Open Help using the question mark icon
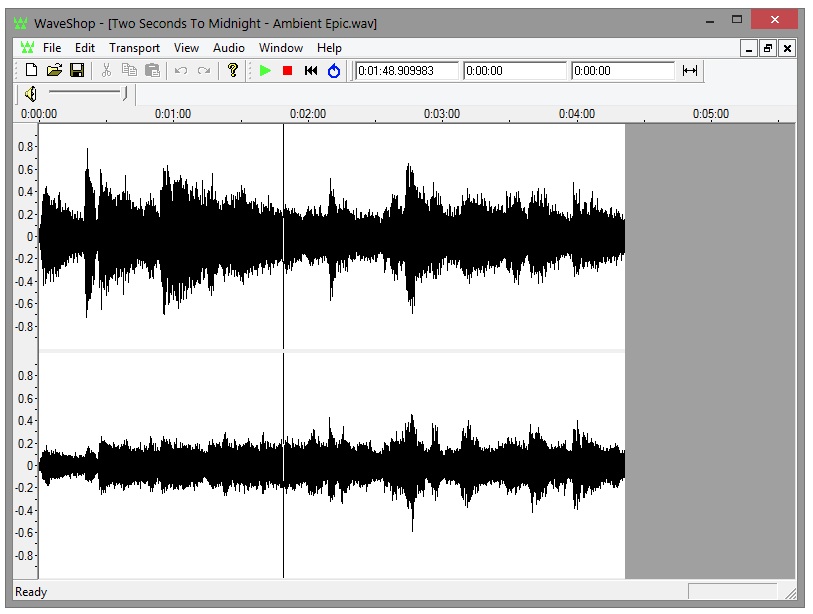The width and height of the screenshot is (813, 614). tap(233, 70)
